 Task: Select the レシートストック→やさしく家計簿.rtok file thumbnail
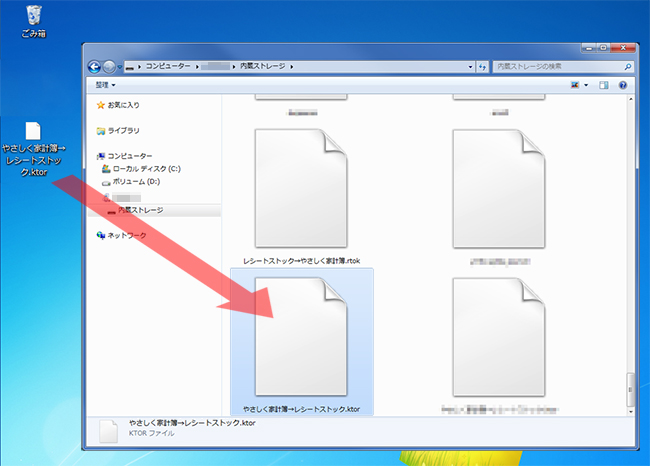[301, 188]
